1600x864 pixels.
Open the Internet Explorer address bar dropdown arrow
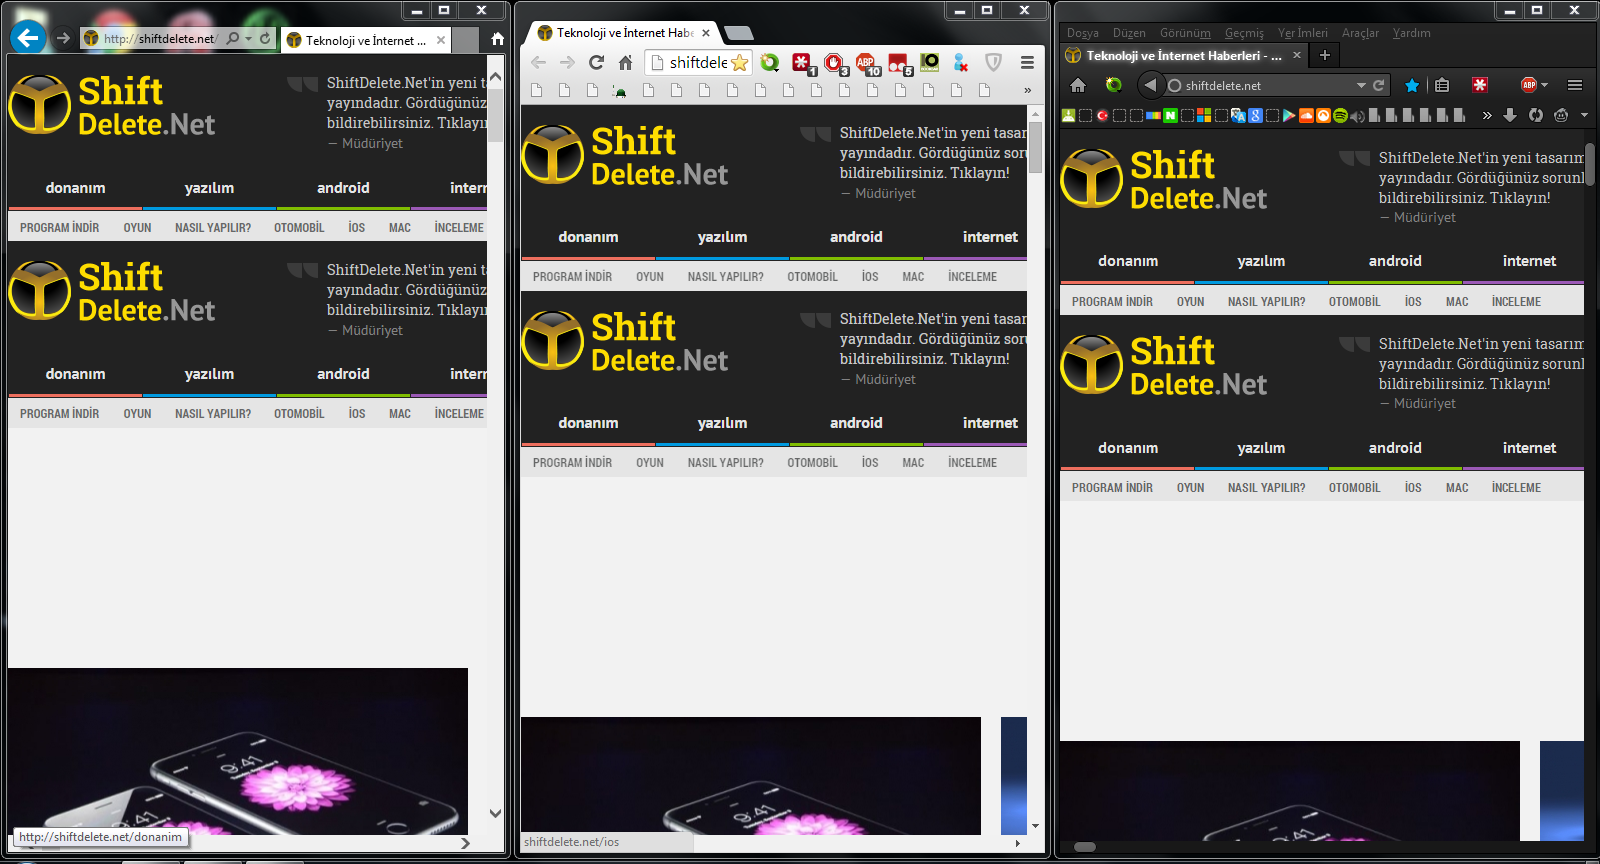pyautogui.click(x=249, y=38)
